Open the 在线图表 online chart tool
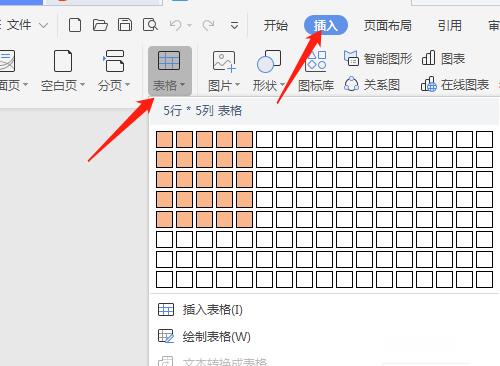 455,85
